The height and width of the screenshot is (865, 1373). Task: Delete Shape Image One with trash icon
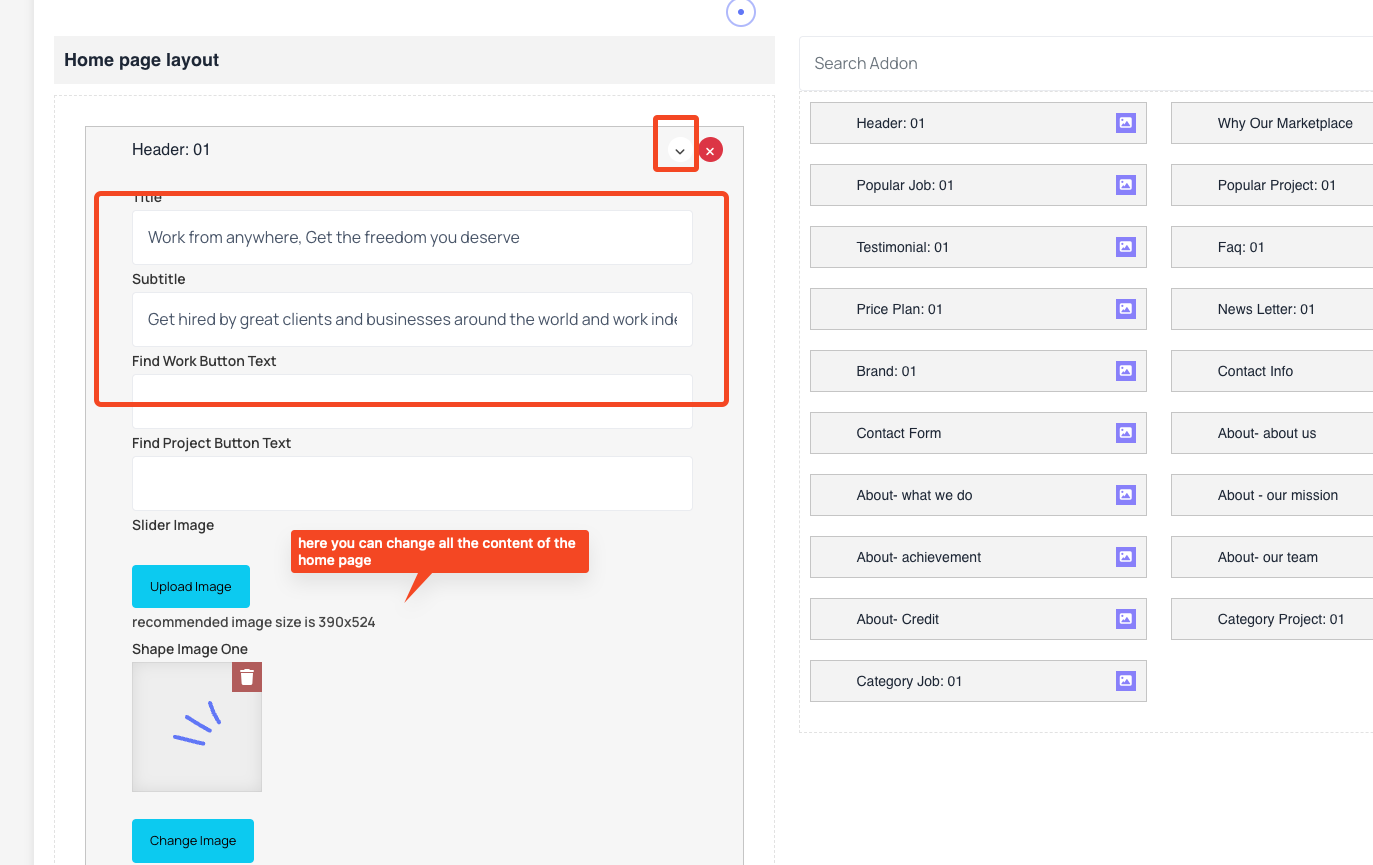click(247, 677)
